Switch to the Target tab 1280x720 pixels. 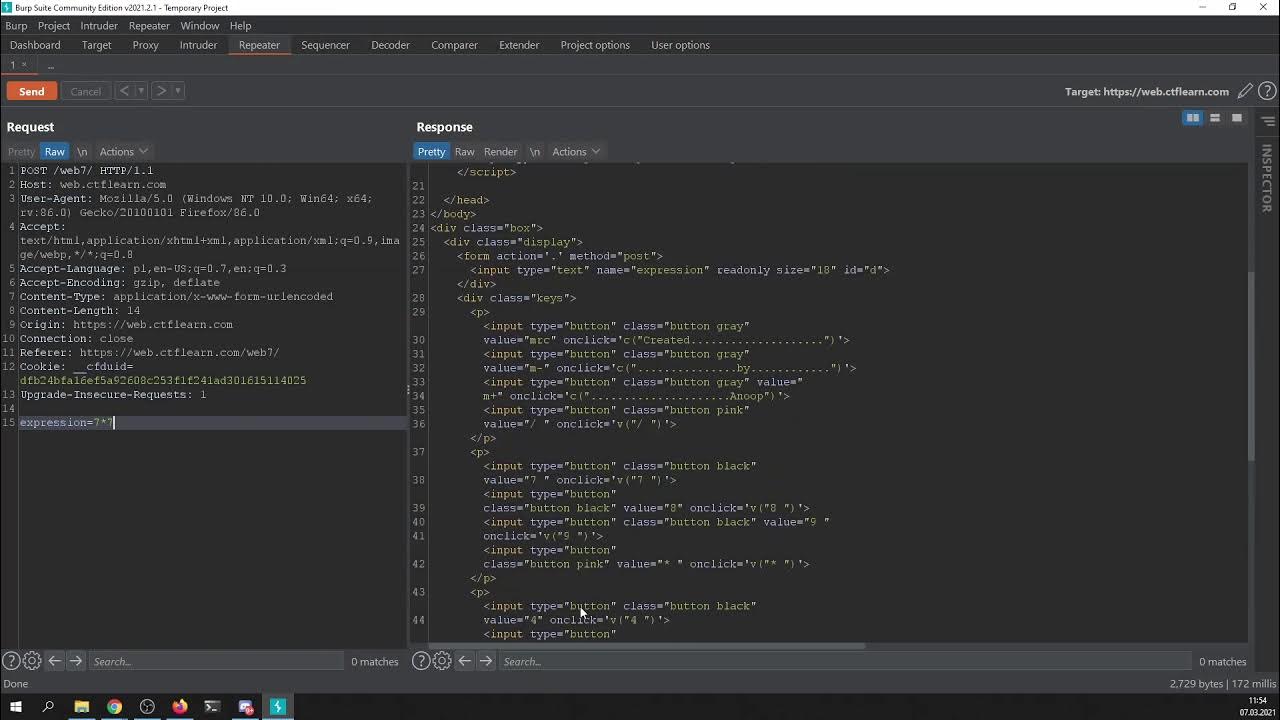click(x=96, y=45)
